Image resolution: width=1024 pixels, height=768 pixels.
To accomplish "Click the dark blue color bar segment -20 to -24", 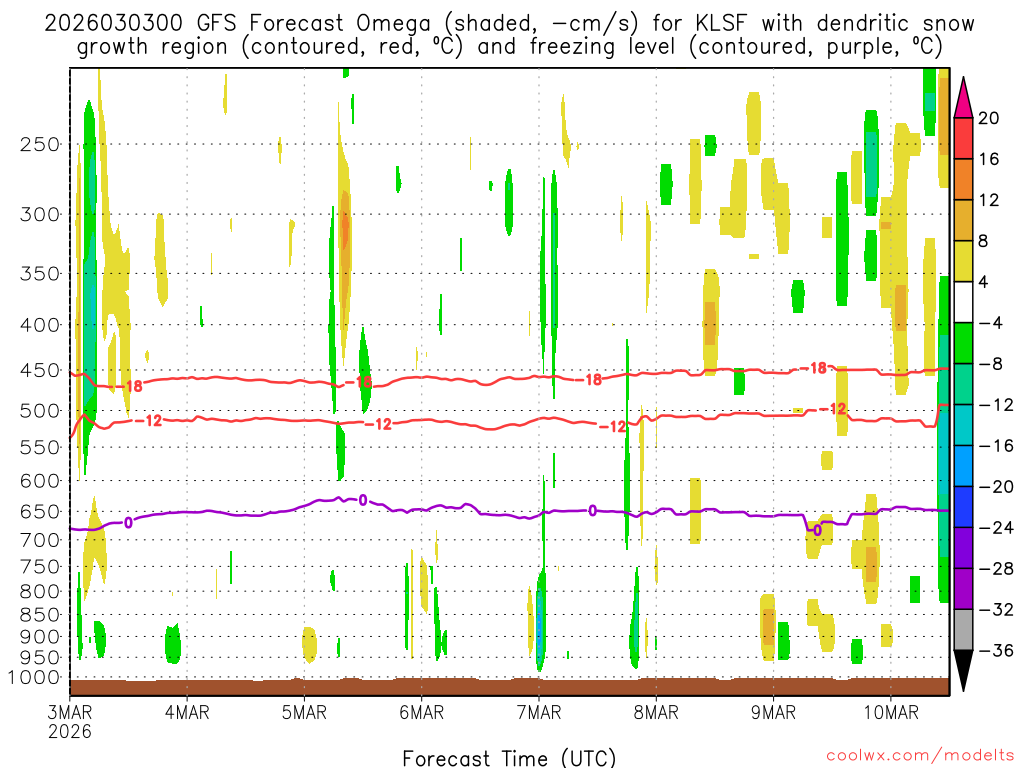I will tap(963, 507).
